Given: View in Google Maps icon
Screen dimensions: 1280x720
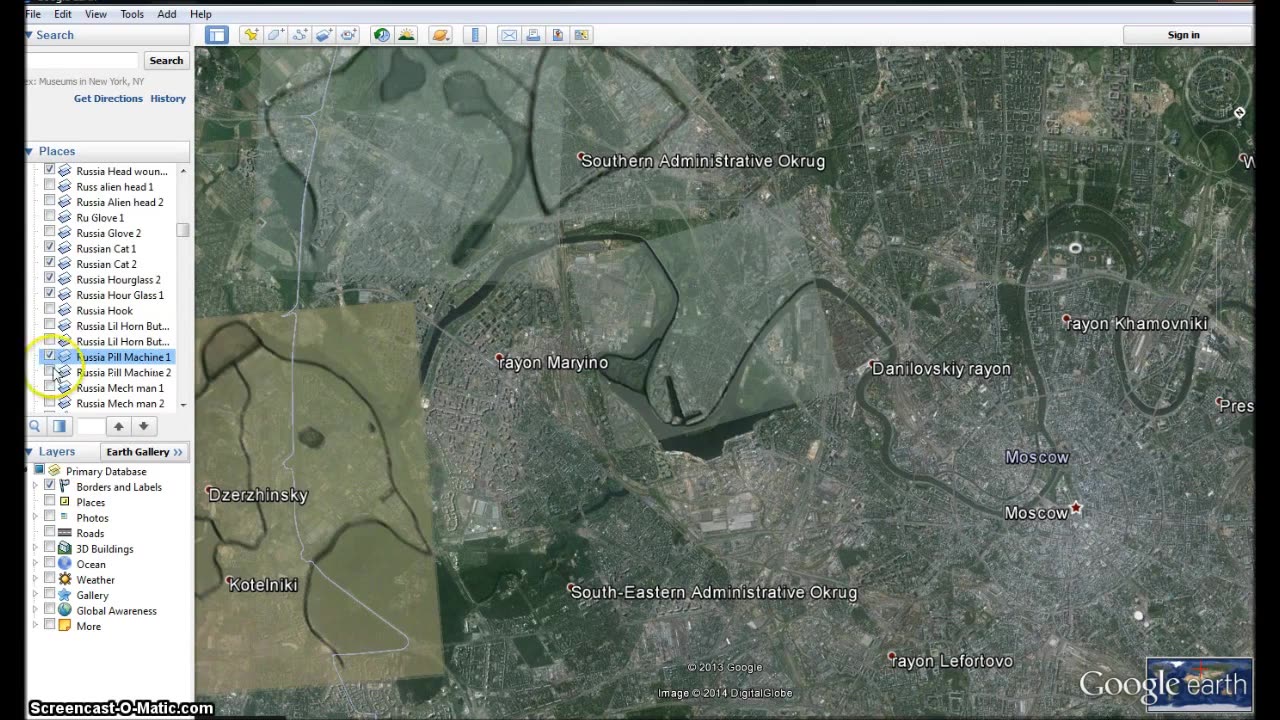Looking at the screenshot, I should 582,35.
